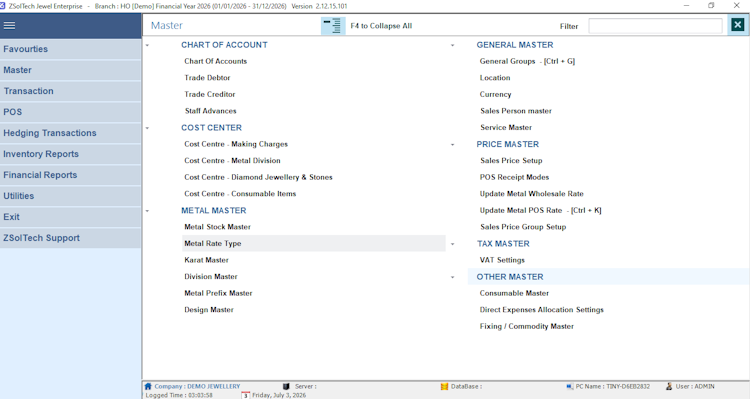Click F4 to Collapse All label
The width and height of the screenshot is (750, 399).
(381, 26)
